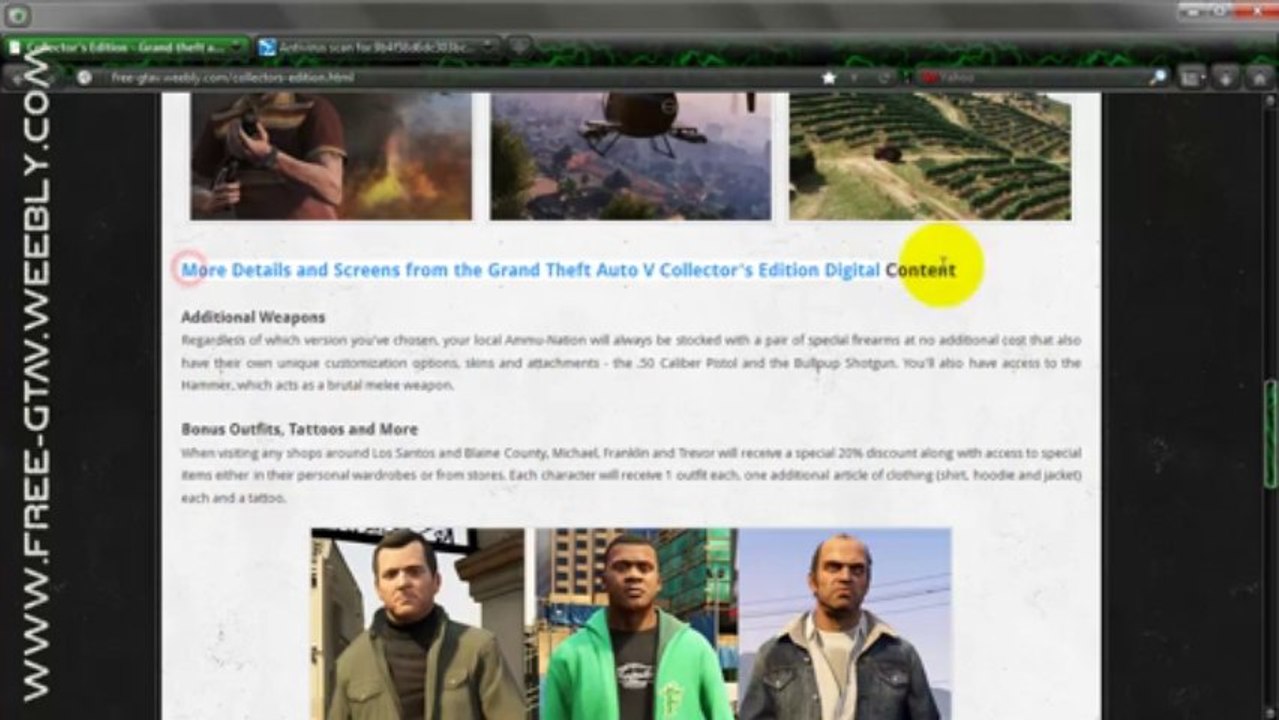Screen dimensions: 1279x720
Task: Reload the current page
Action: click(x=884, y=77)
